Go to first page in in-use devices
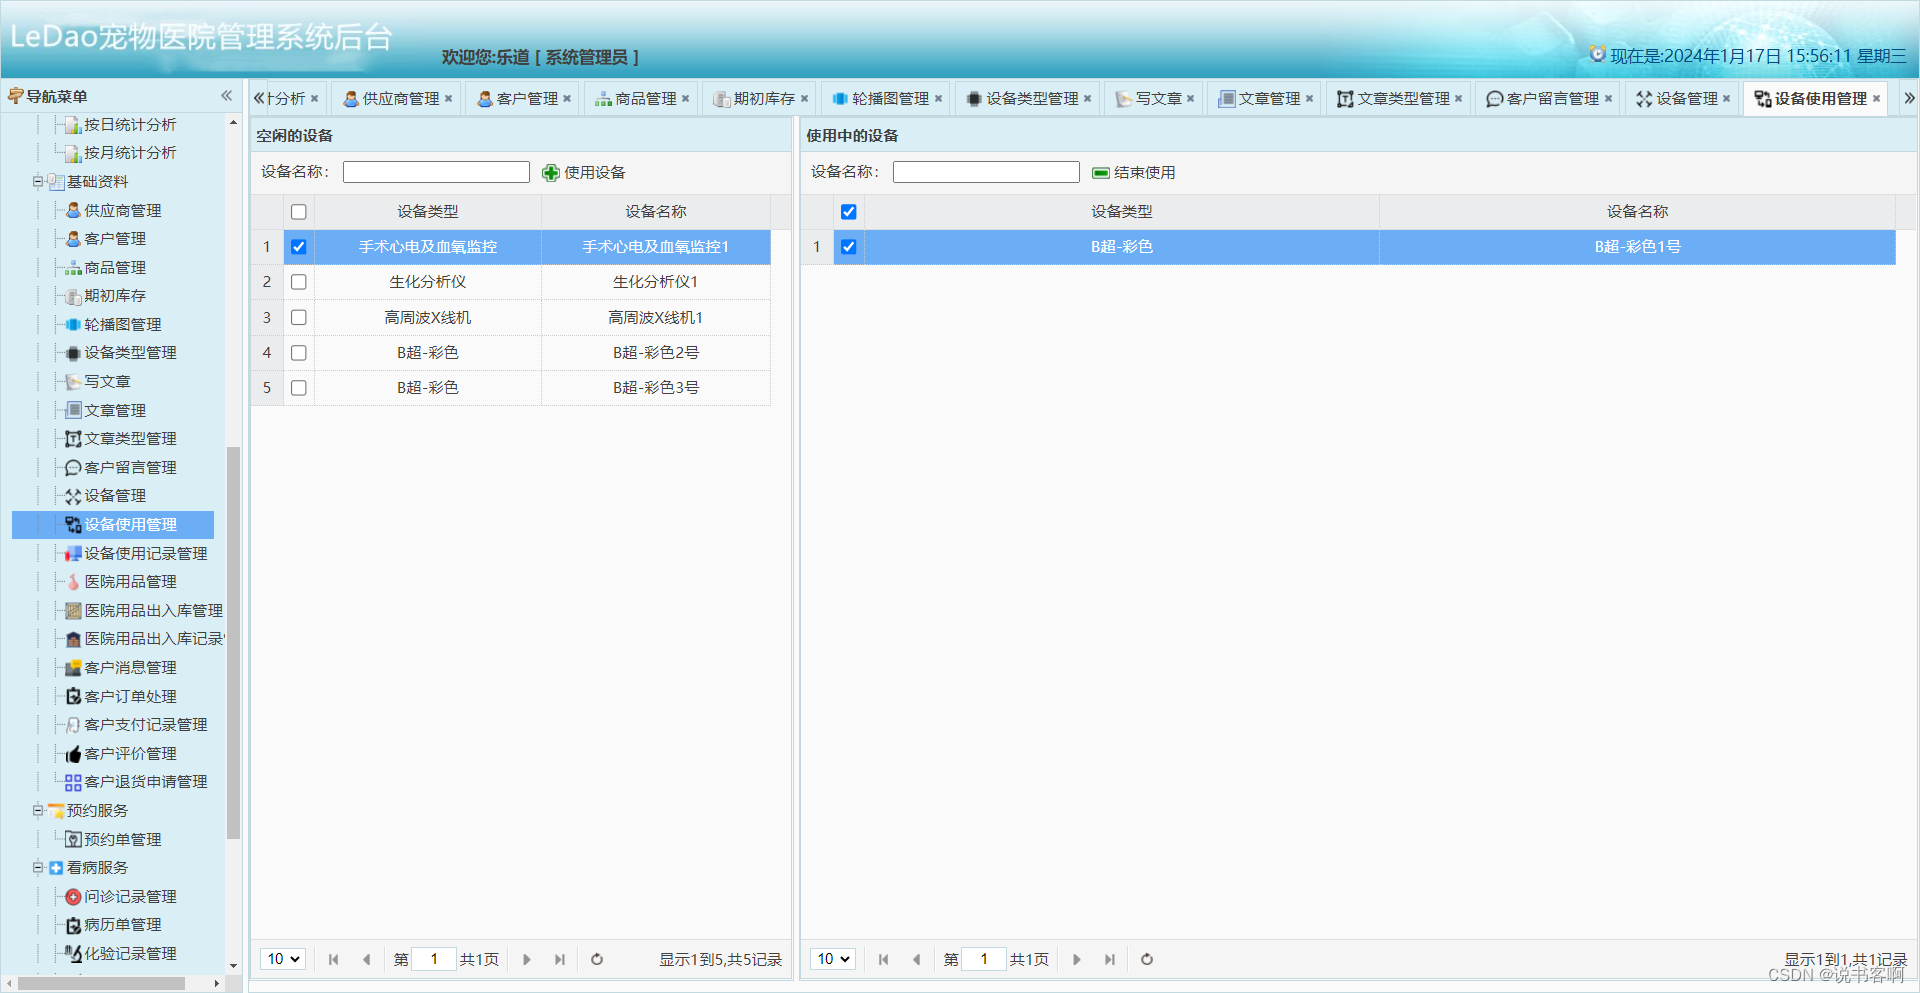1920x993 pixels. [x=883, y=959]
